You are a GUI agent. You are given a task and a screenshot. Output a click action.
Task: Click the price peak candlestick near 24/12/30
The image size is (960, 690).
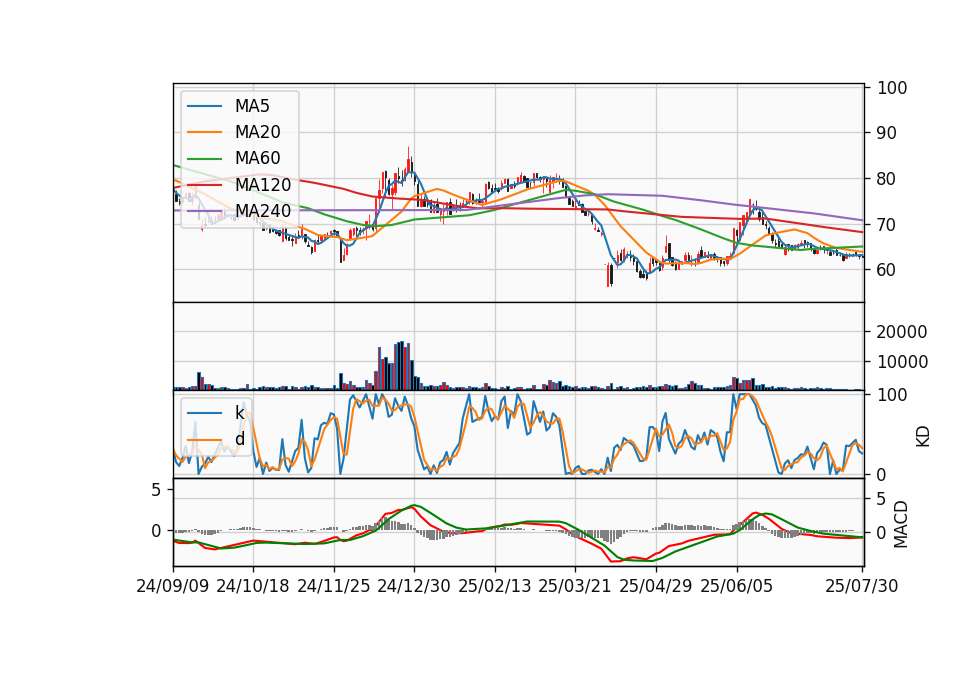coord(409,162)
